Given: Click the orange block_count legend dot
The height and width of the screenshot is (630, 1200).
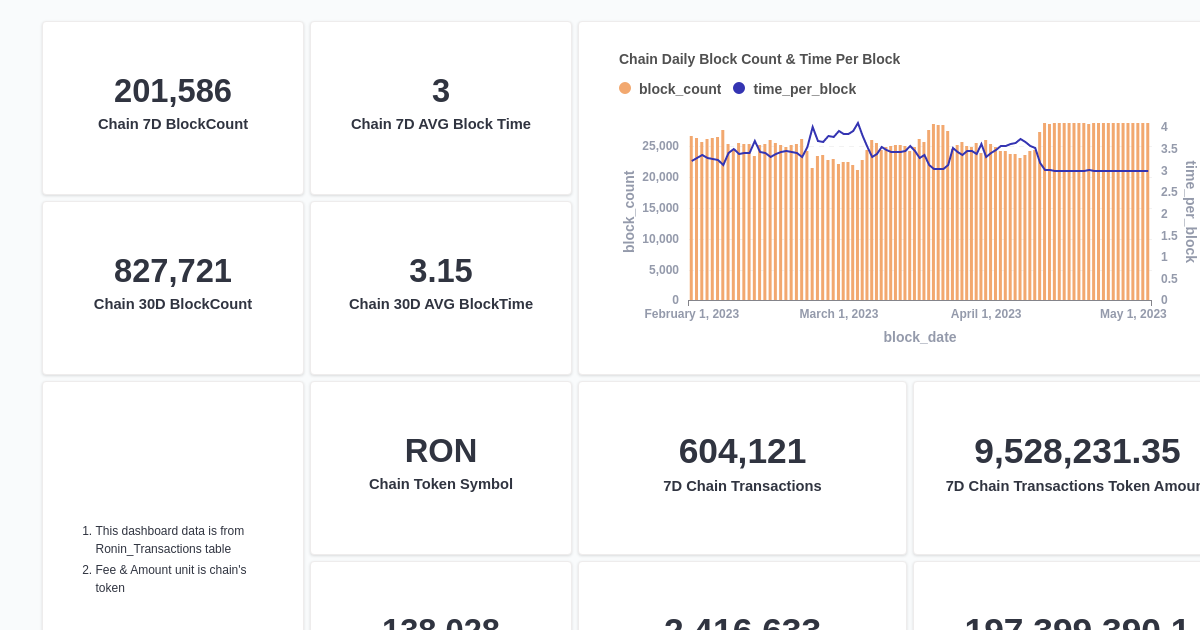Looking at the screenshot, I should tap(625, 88).
